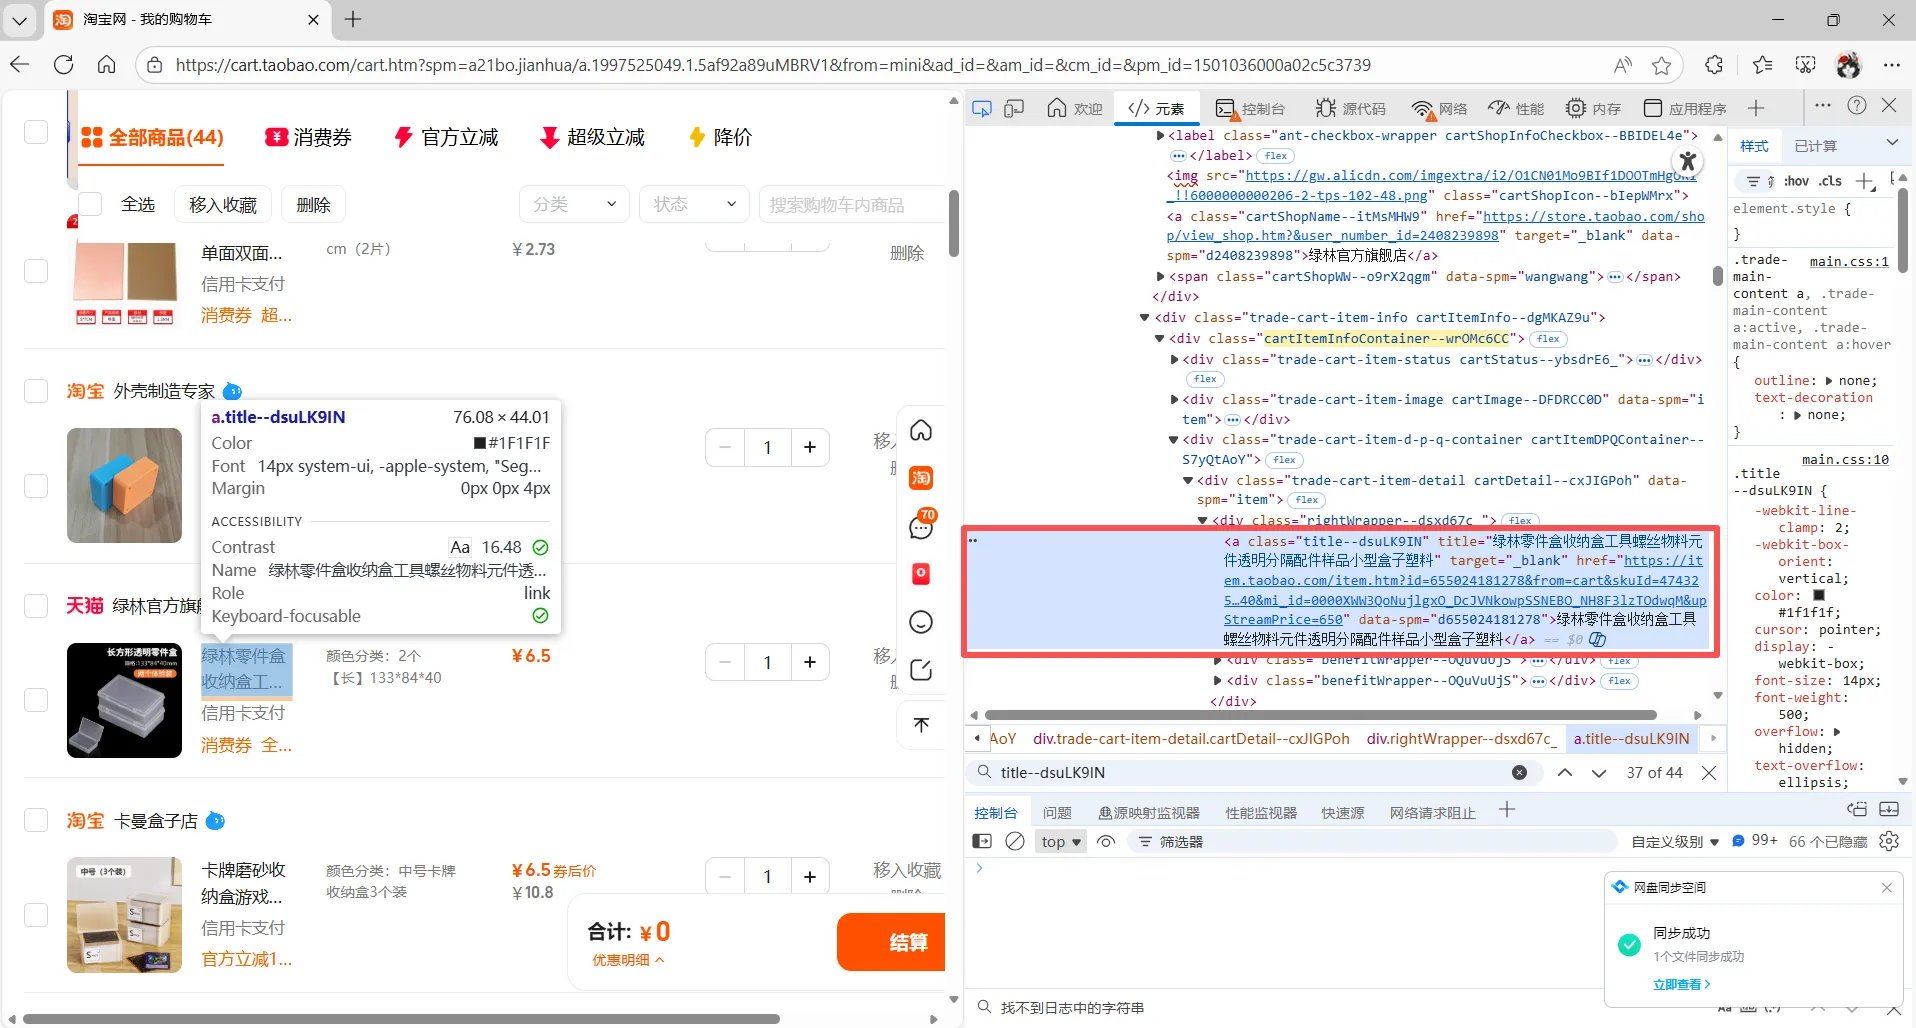Open read aloud from address bar

[x=1623, y=65]
